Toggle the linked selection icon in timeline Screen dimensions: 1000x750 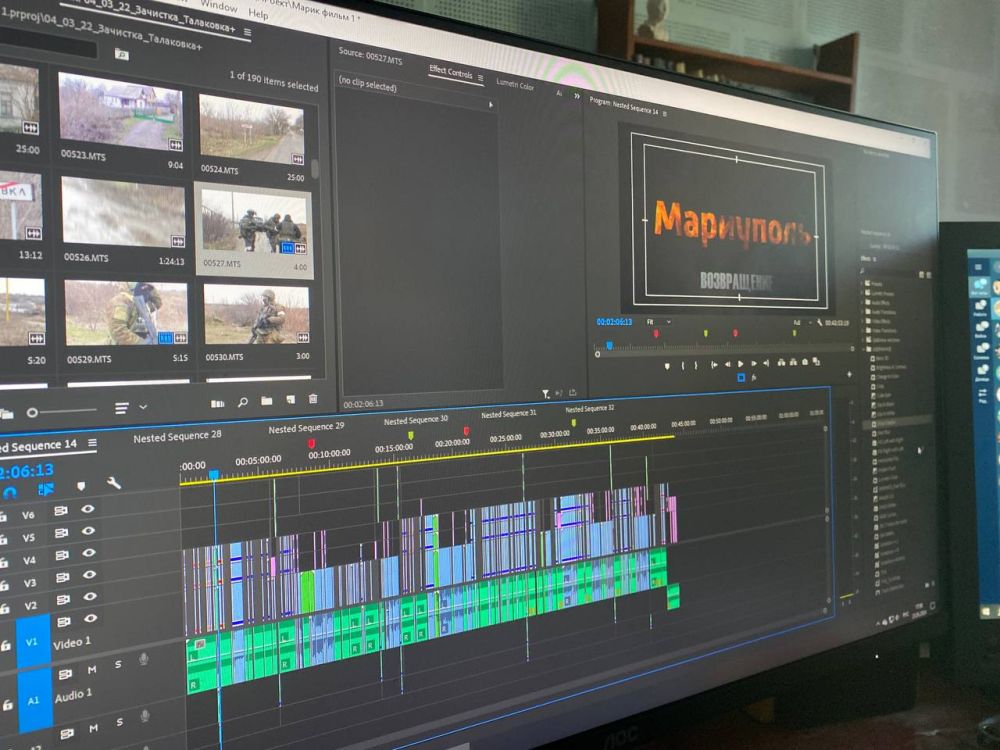coord(46,489)
